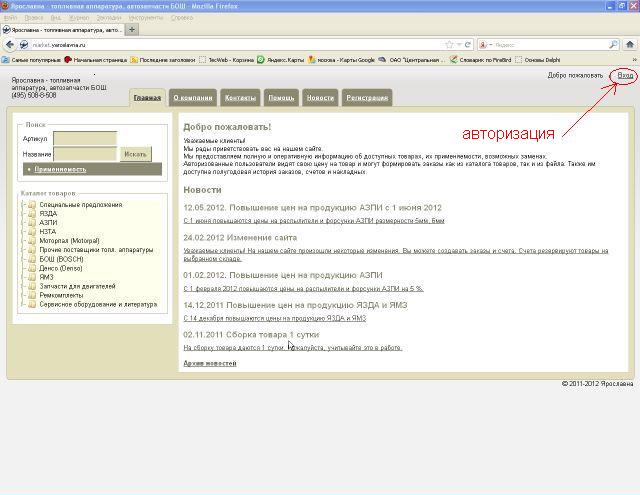Expand the Специальные предложения tree node
Viewport: 640px width, 495px height.
23,205
